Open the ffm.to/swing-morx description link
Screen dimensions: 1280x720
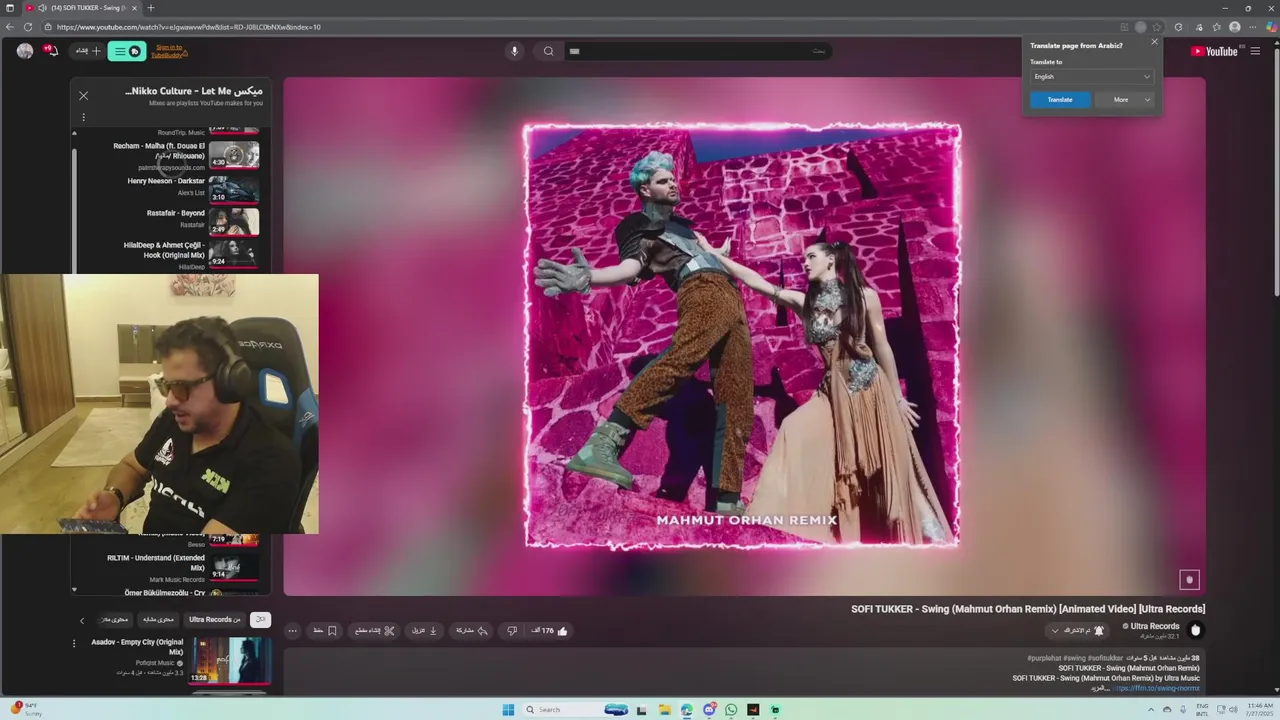pos(1157,689)
